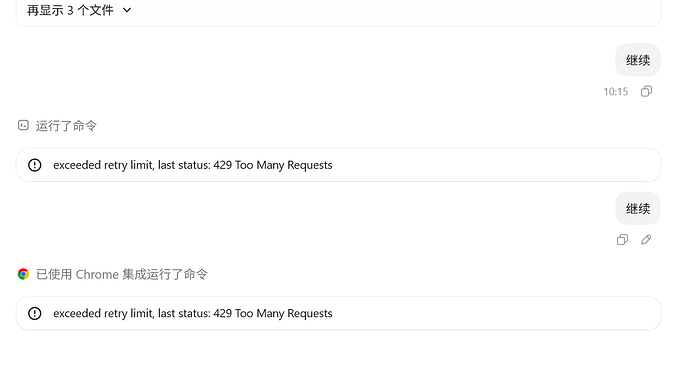The width and height of the screenshot is (690, 377).
Task: Click 集成运行了命令 text after Chrome
Action: [x=165, y=275]
